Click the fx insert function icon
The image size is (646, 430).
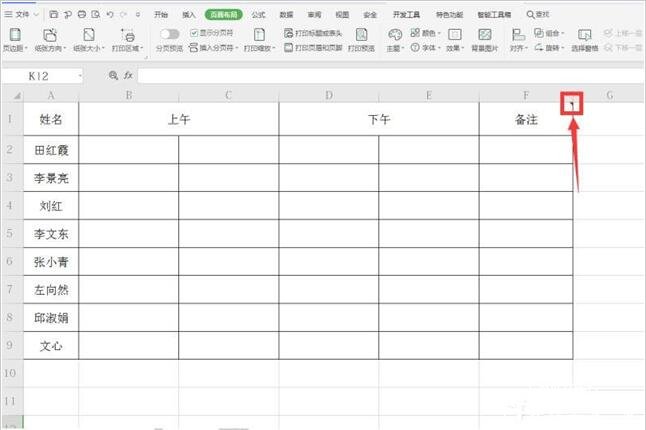point(129,75)
